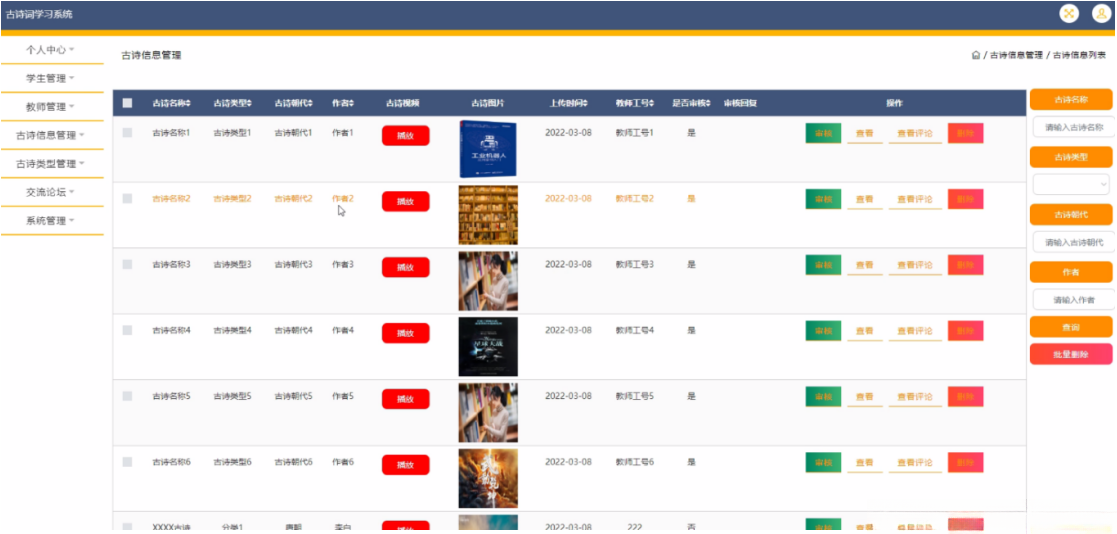
Task: Sort by 古诗名称 column arrows
Action: [190, 103]
